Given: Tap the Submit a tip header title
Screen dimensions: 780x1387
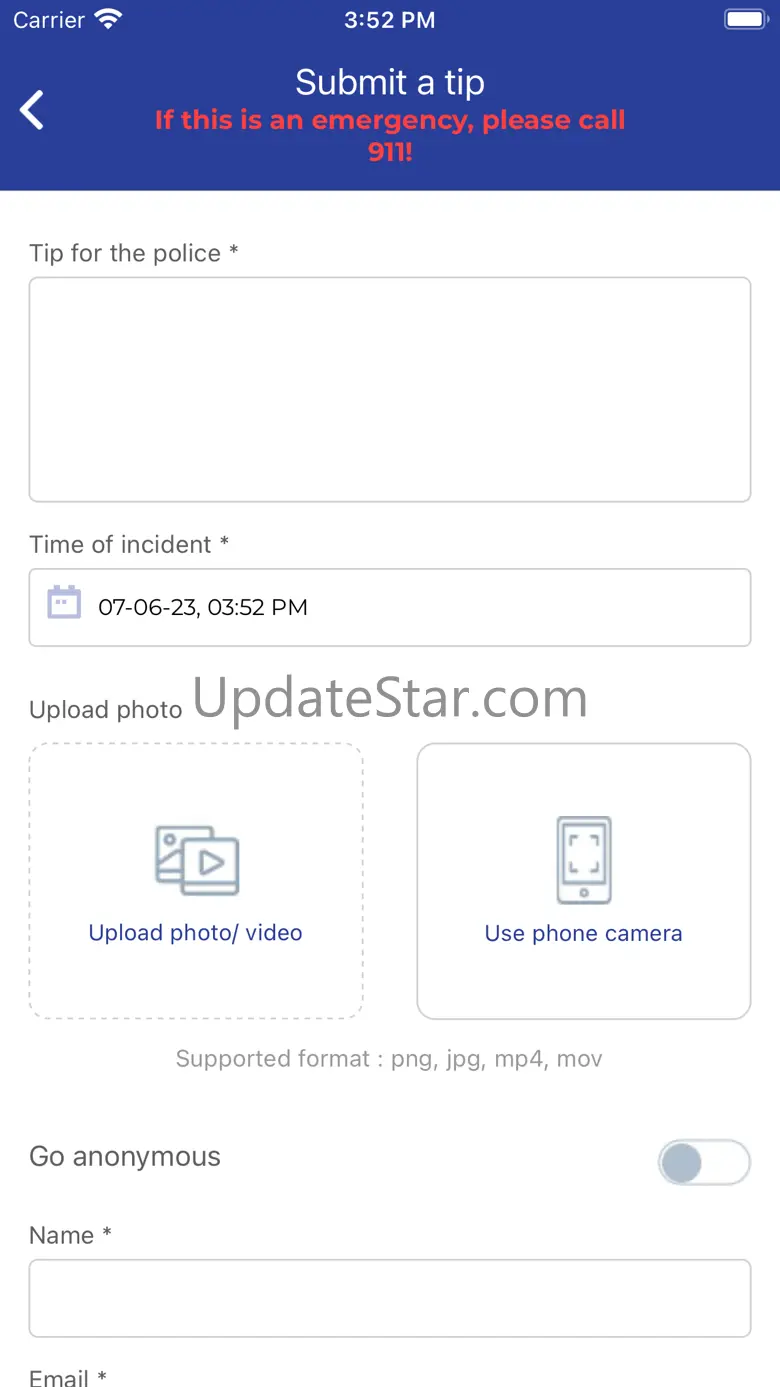Looking at the screenshot, I should pos(390,82).
